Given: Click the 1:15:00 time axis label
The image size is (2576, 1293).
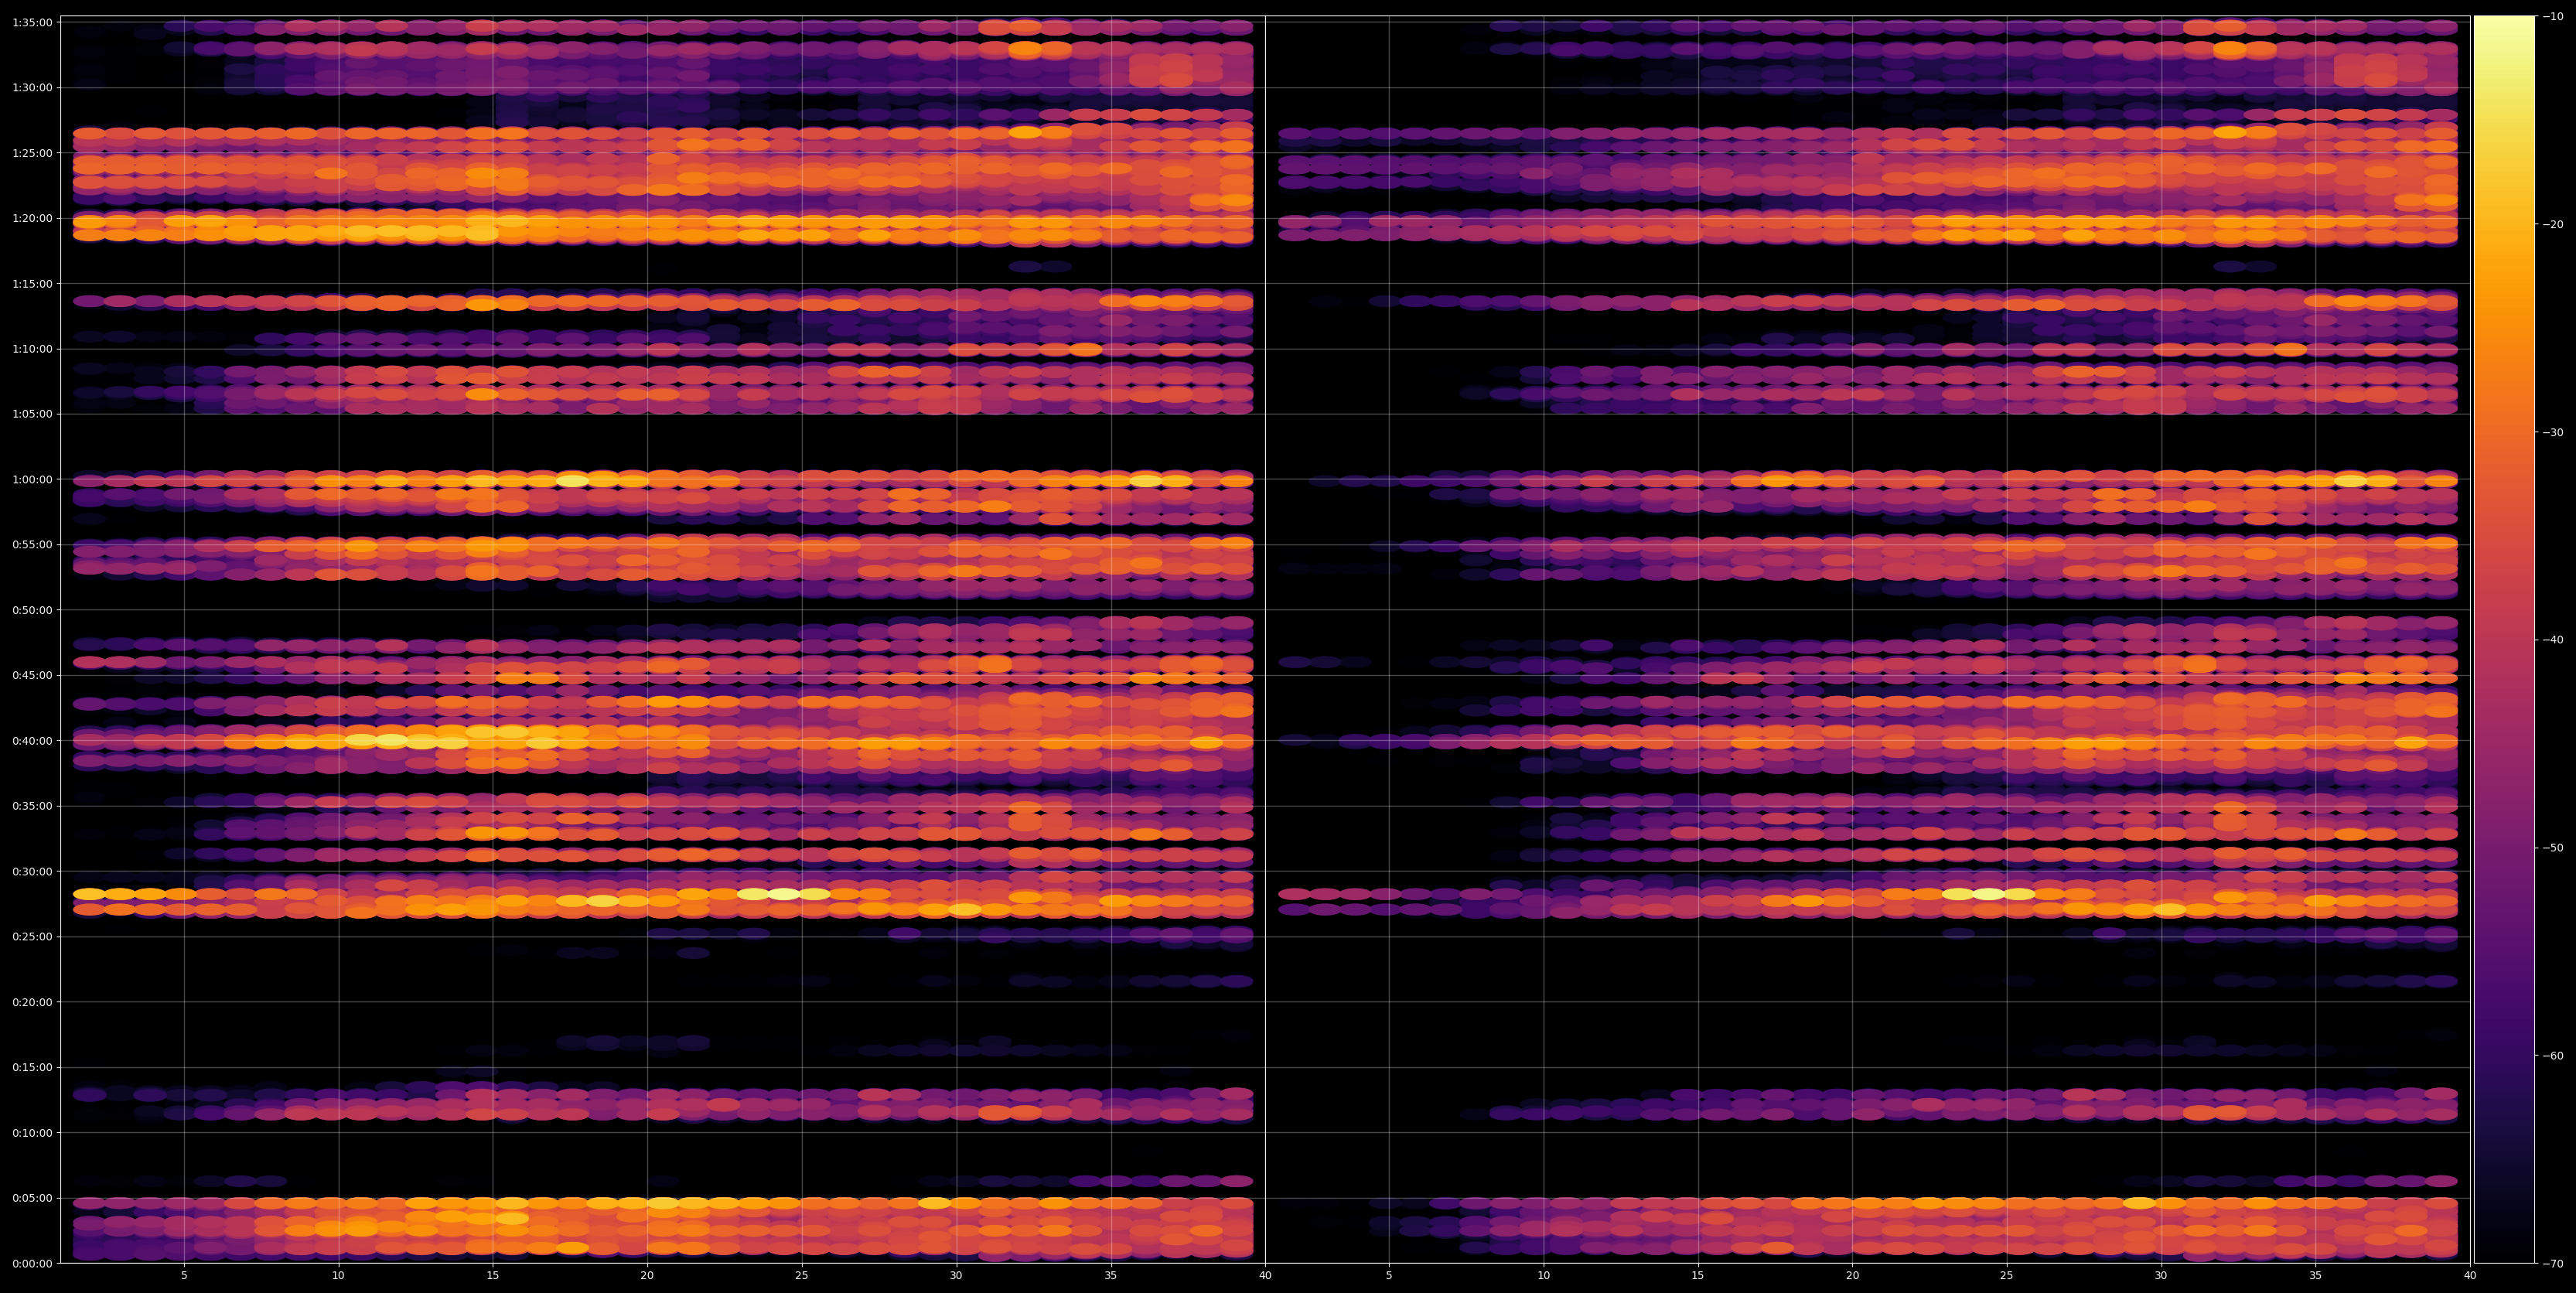Looking at the screenshot, I should coord(32,284).
